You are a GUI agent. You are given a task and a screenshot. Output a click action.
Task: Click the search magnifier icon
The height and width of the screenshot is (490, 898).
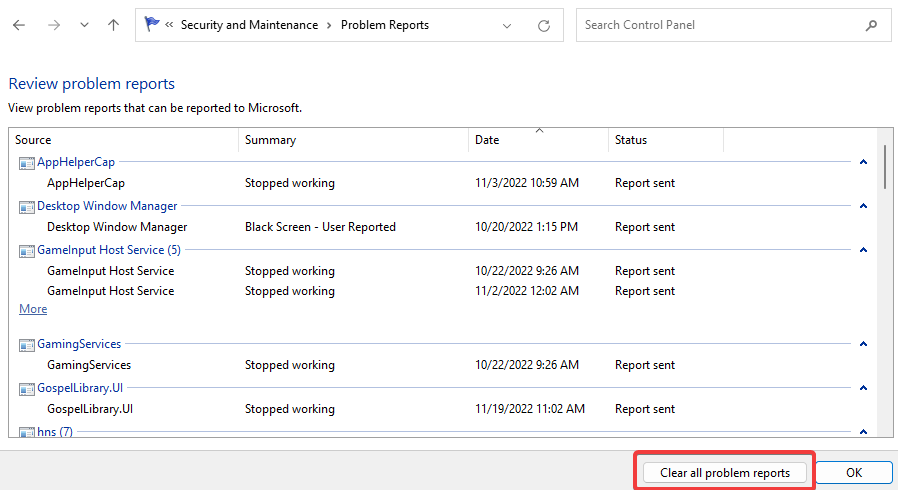[872, 25]
